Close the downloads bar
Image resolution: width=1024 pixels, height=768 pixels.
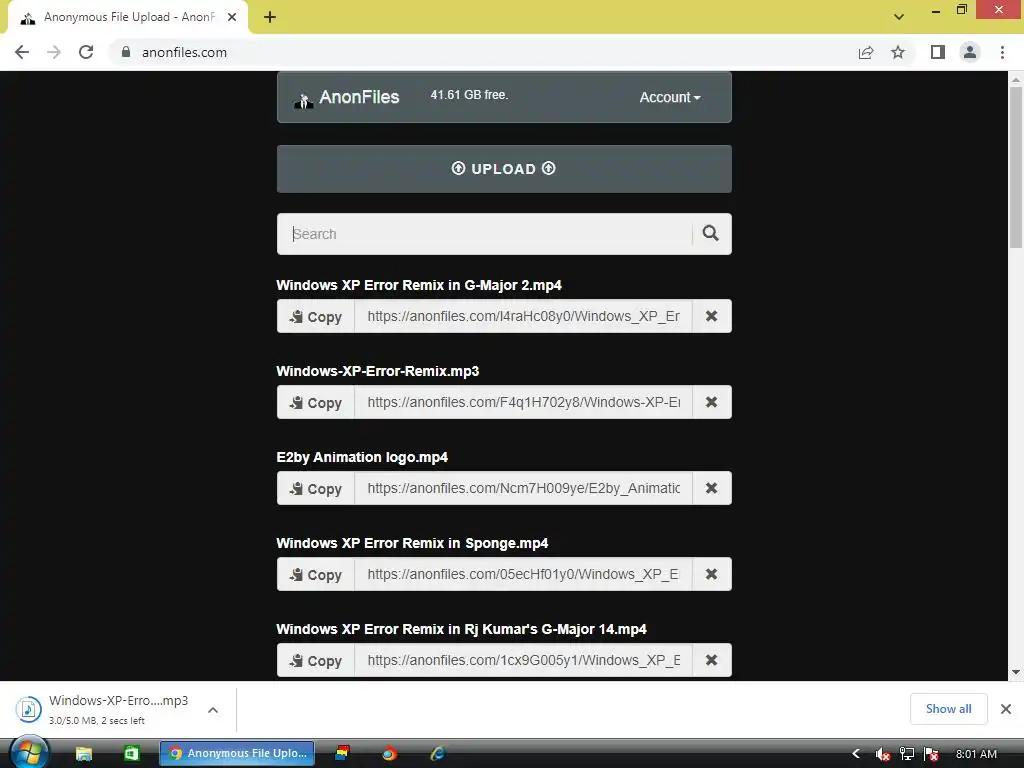click(x=1006, y=709)
